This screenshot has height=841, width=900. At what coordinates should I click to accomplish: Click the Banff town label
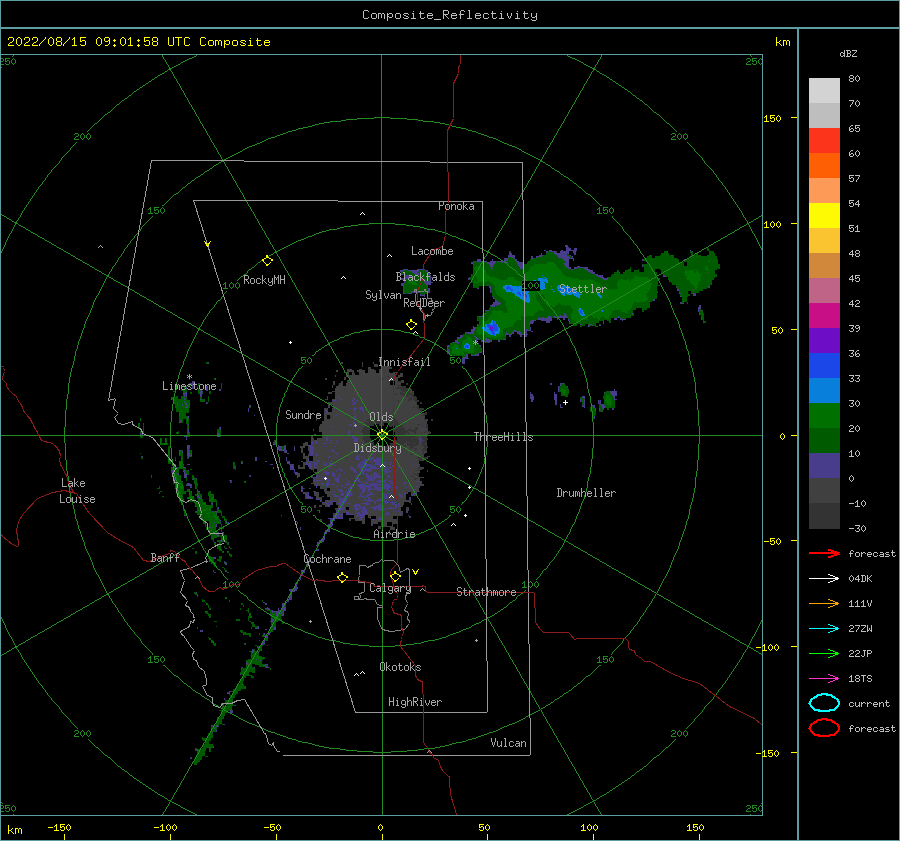[x=165, y=558]
